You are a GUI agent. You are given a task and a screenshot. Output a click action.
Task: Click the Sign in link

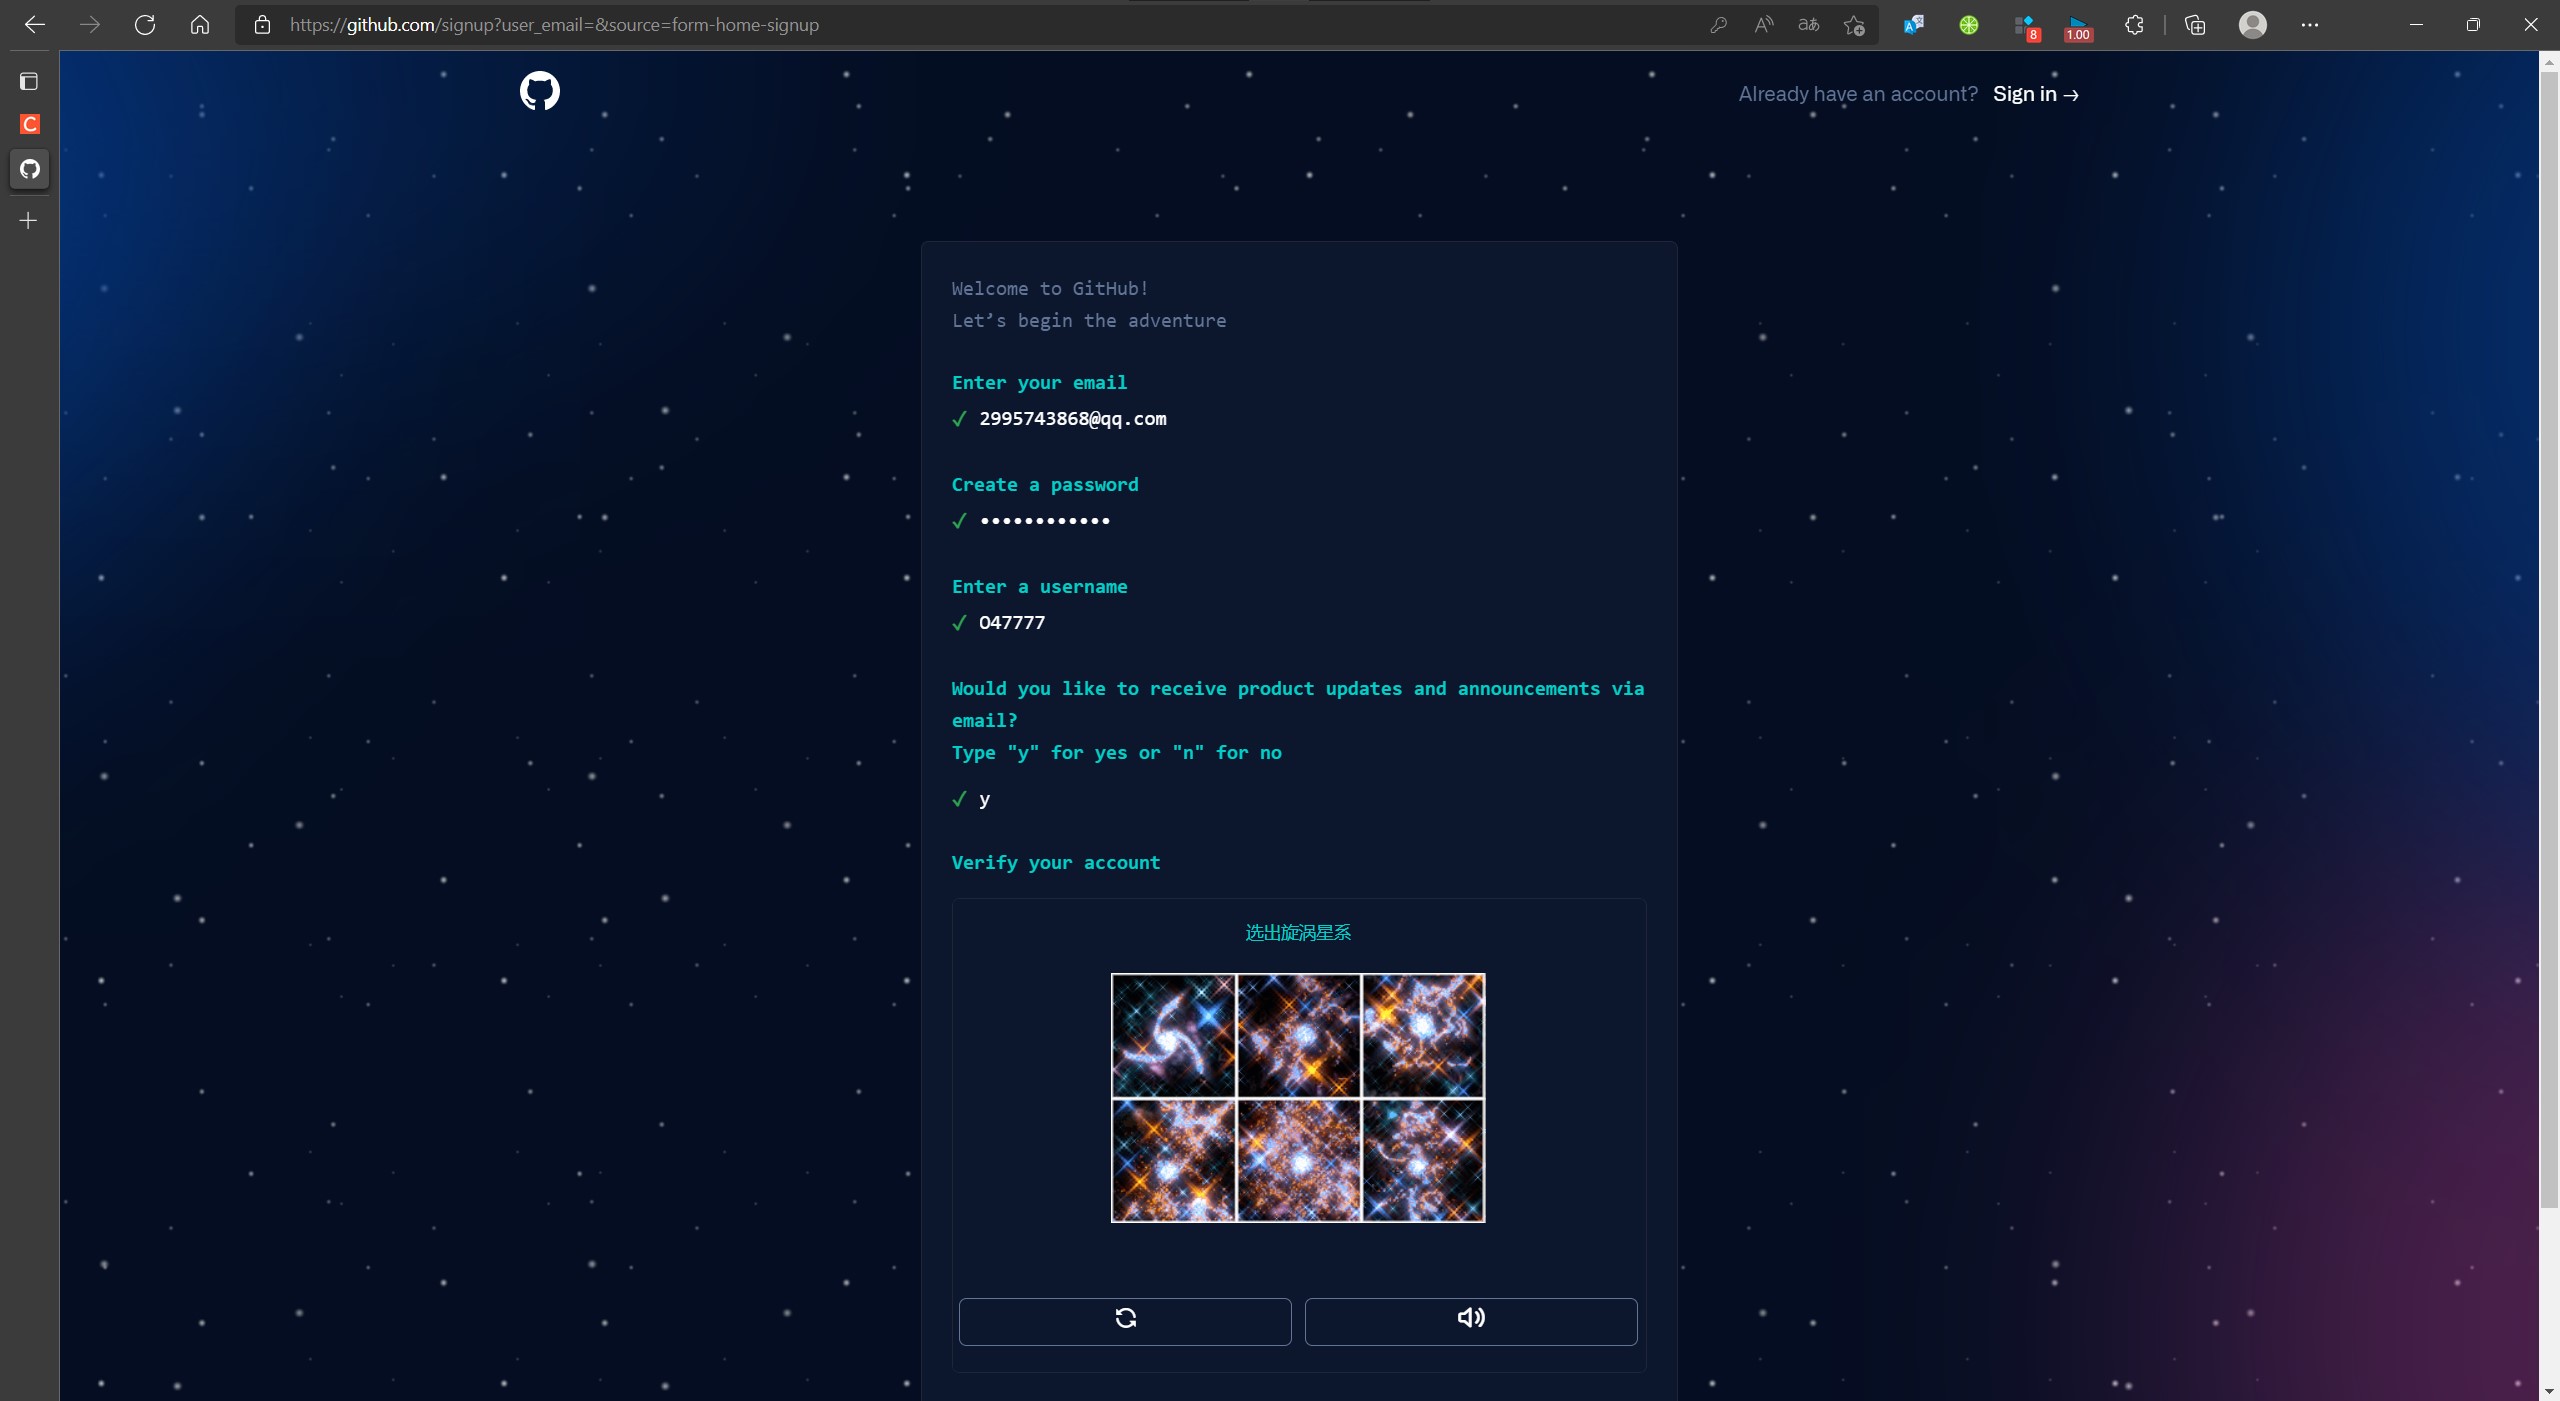click(x=2035, y=94)
